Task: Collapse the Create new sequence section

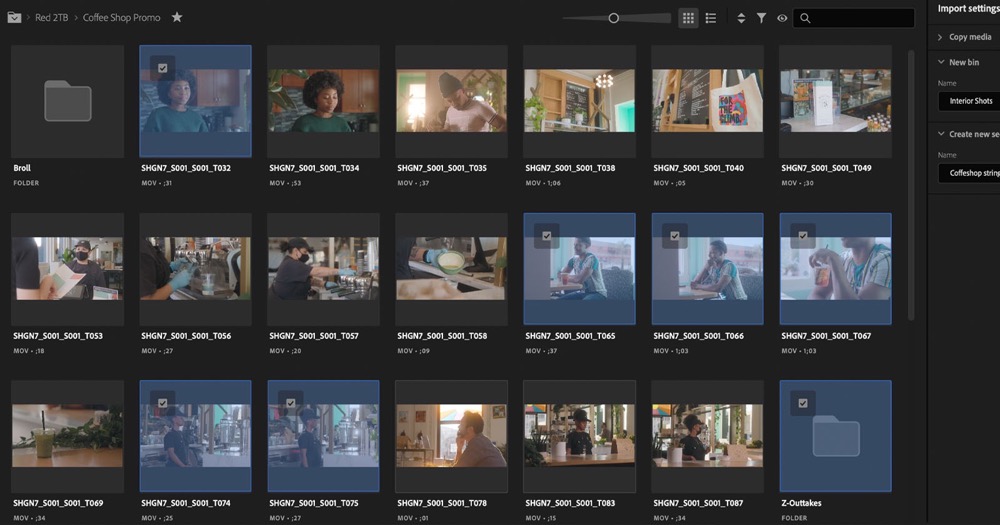Action: pos(941,134)
